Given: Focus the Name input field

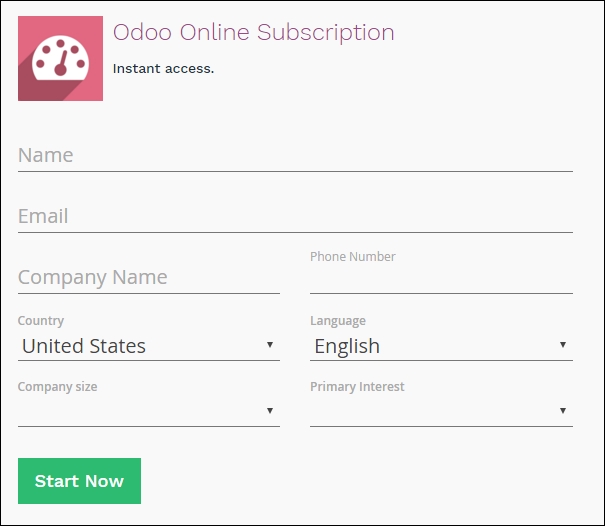Looking at the screenshot, I should point(295,156).
